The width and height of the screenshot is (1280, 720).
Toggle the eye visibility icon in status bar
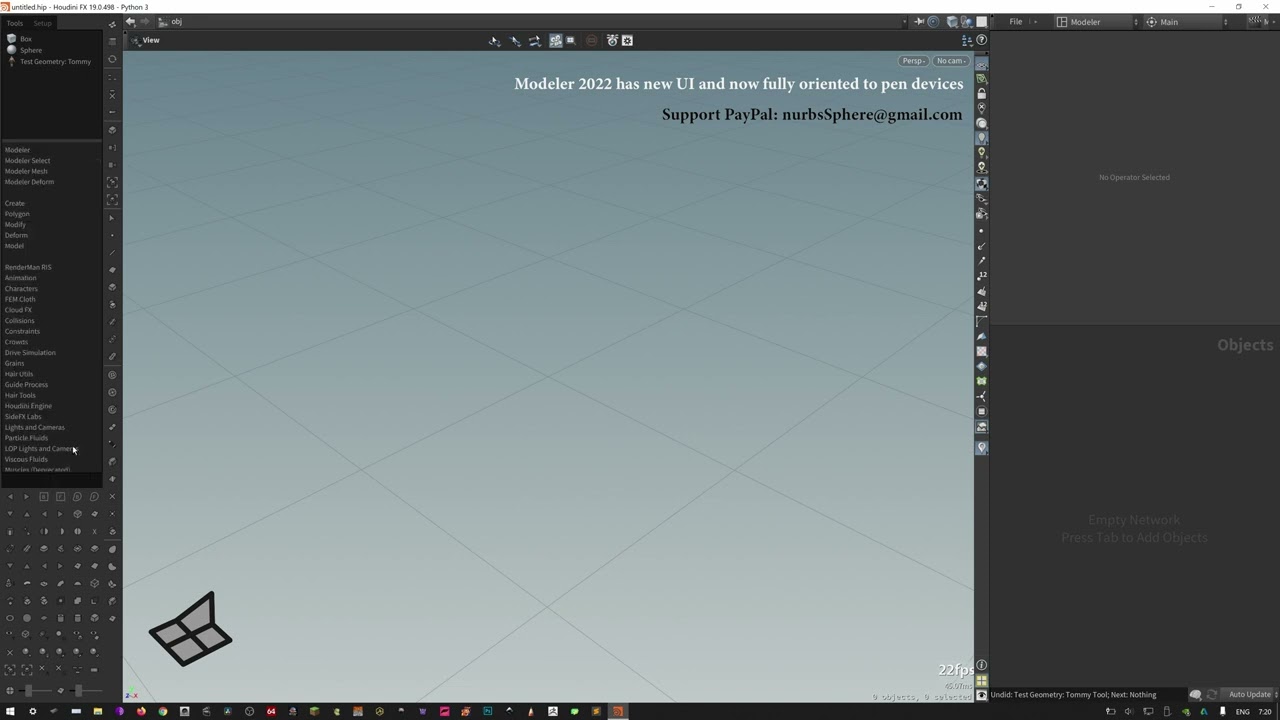981,695
